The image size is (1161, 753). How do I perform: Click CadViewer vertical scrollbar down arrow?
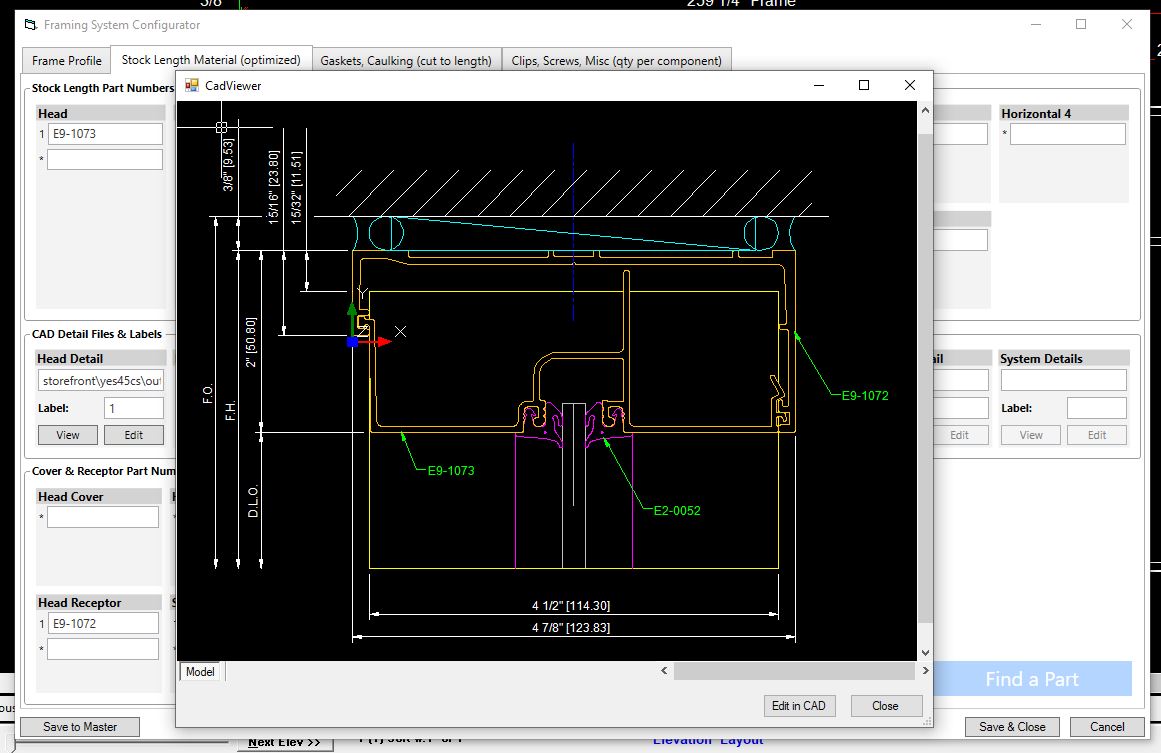pos(925,652)
